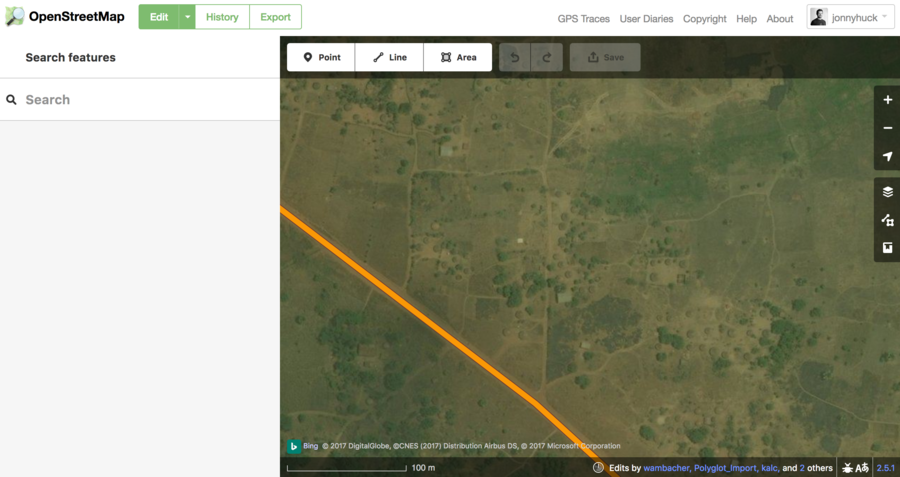Click the OpenStreetMap magnifier logo
Viewport: 900px width, 477px height.
(x=15, y=17)
